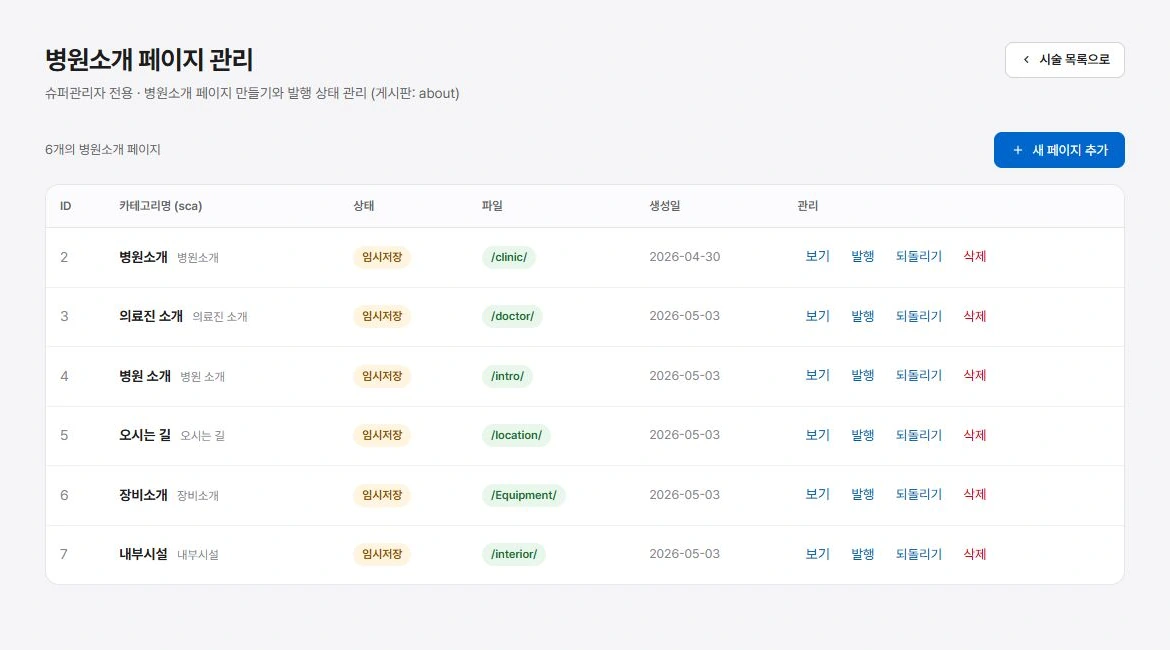The height and width of the screenshot is (650, 1170).
Task: Delete the 오시는 길 page
Action: 975,435
